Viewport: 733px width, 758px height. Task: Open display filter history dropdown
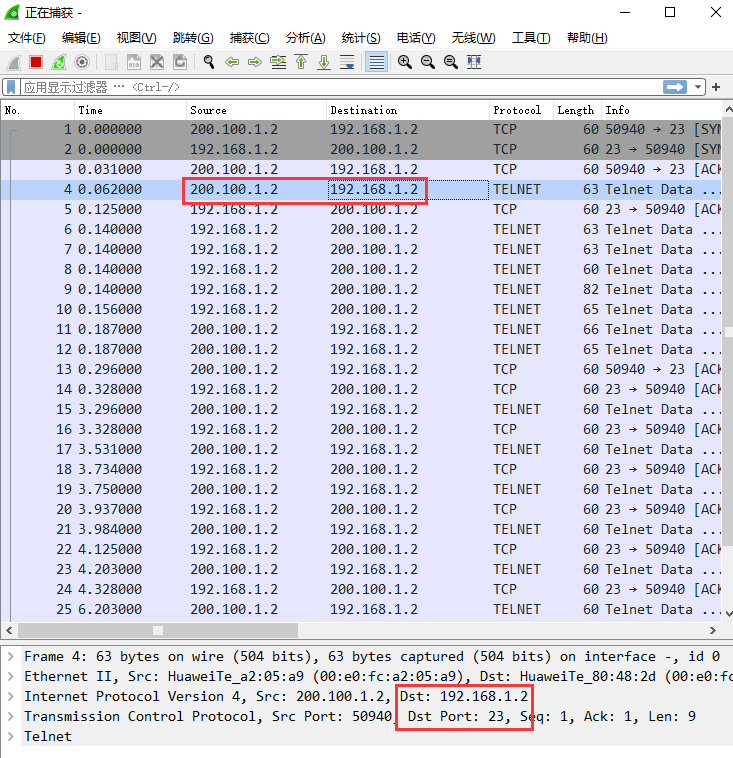[697, 87]
